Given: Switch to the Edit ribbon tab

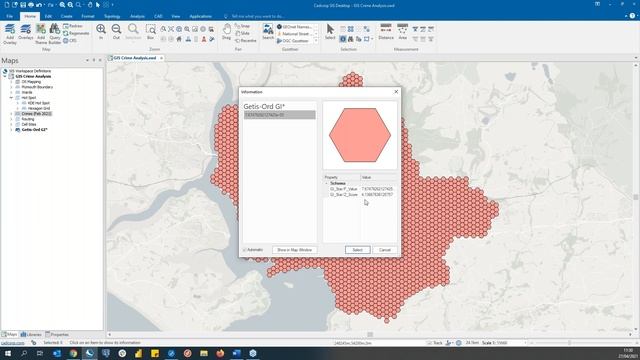Looking at the screenshot, I should tap(48, 16).
